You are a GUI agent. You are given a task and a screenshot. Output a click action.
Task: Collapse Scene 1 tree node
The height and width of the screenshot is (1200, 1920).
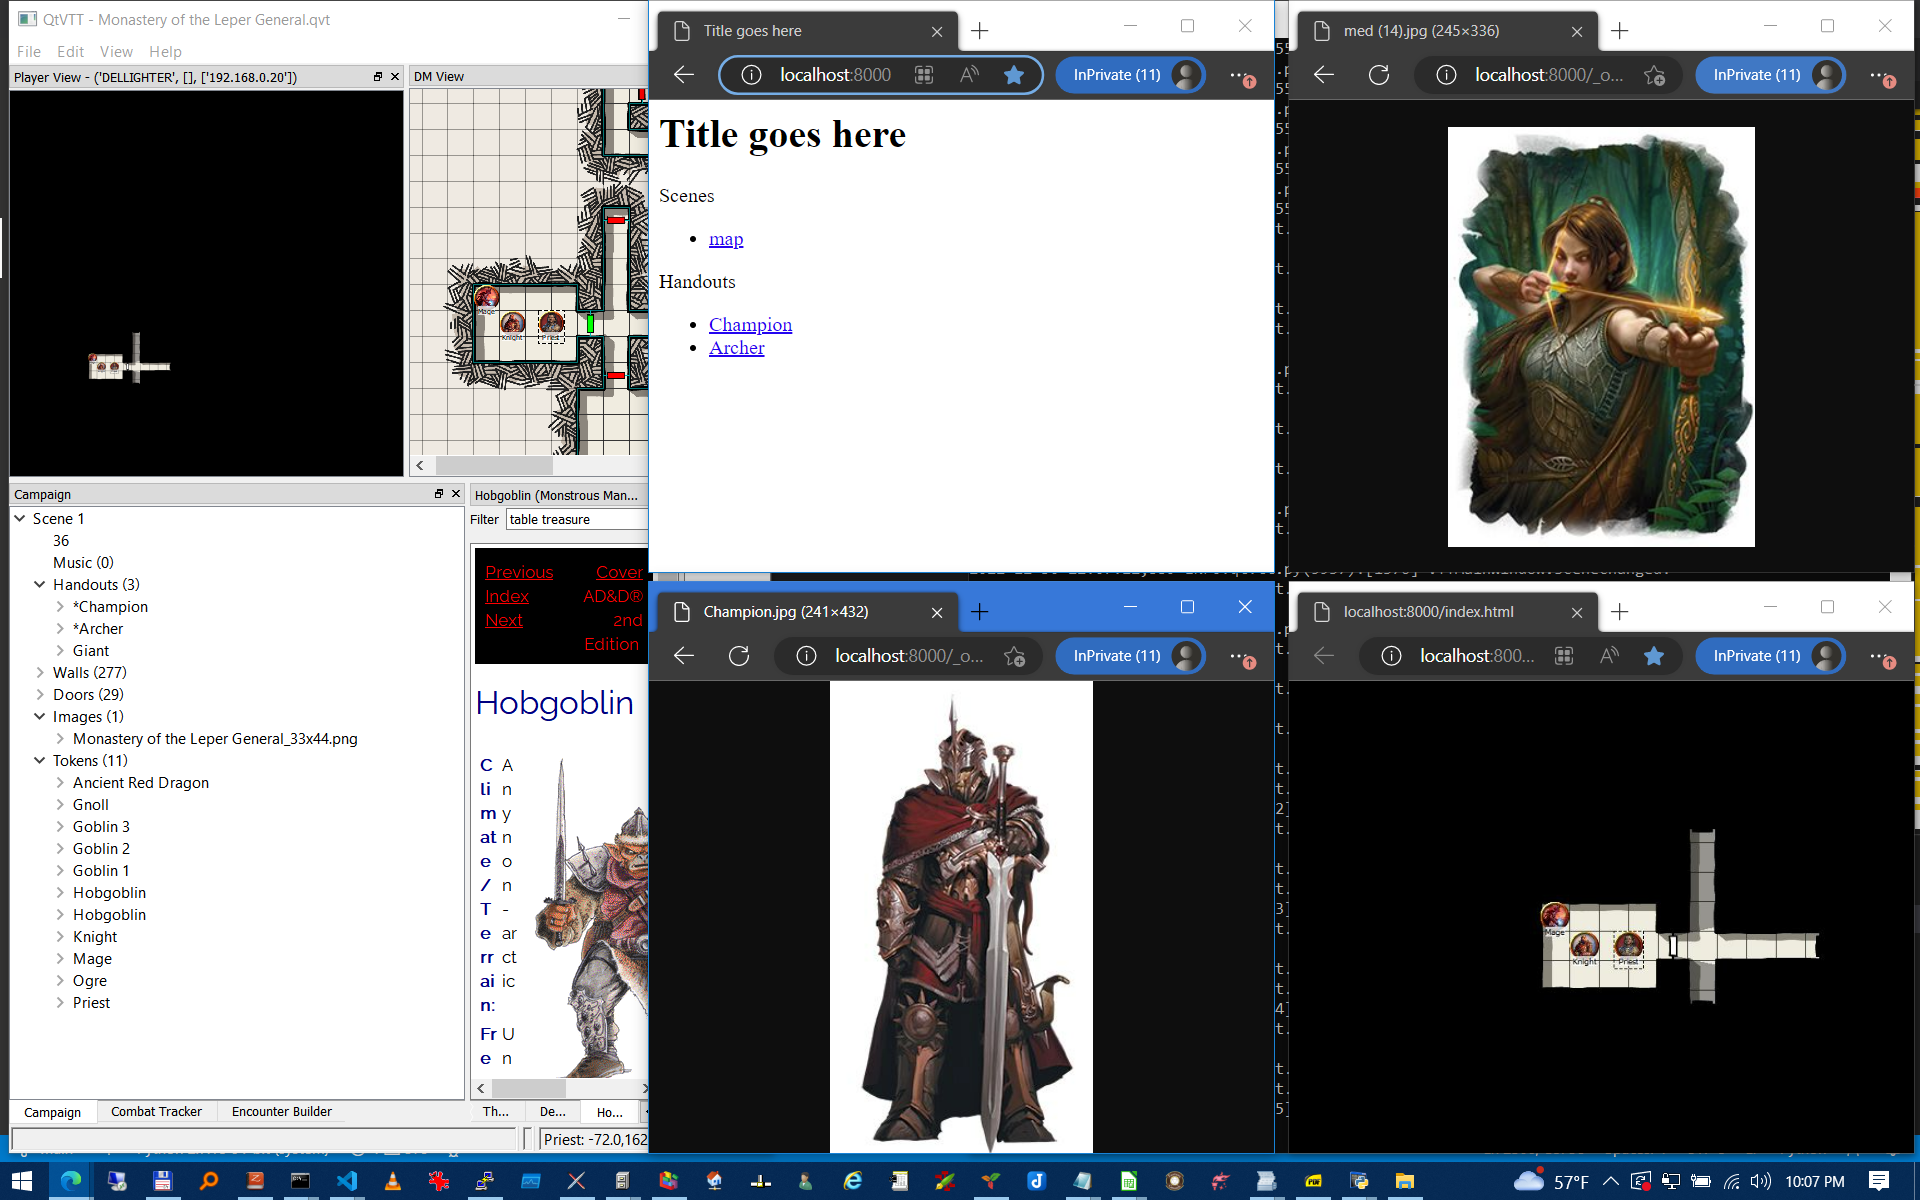coord(20,519)
